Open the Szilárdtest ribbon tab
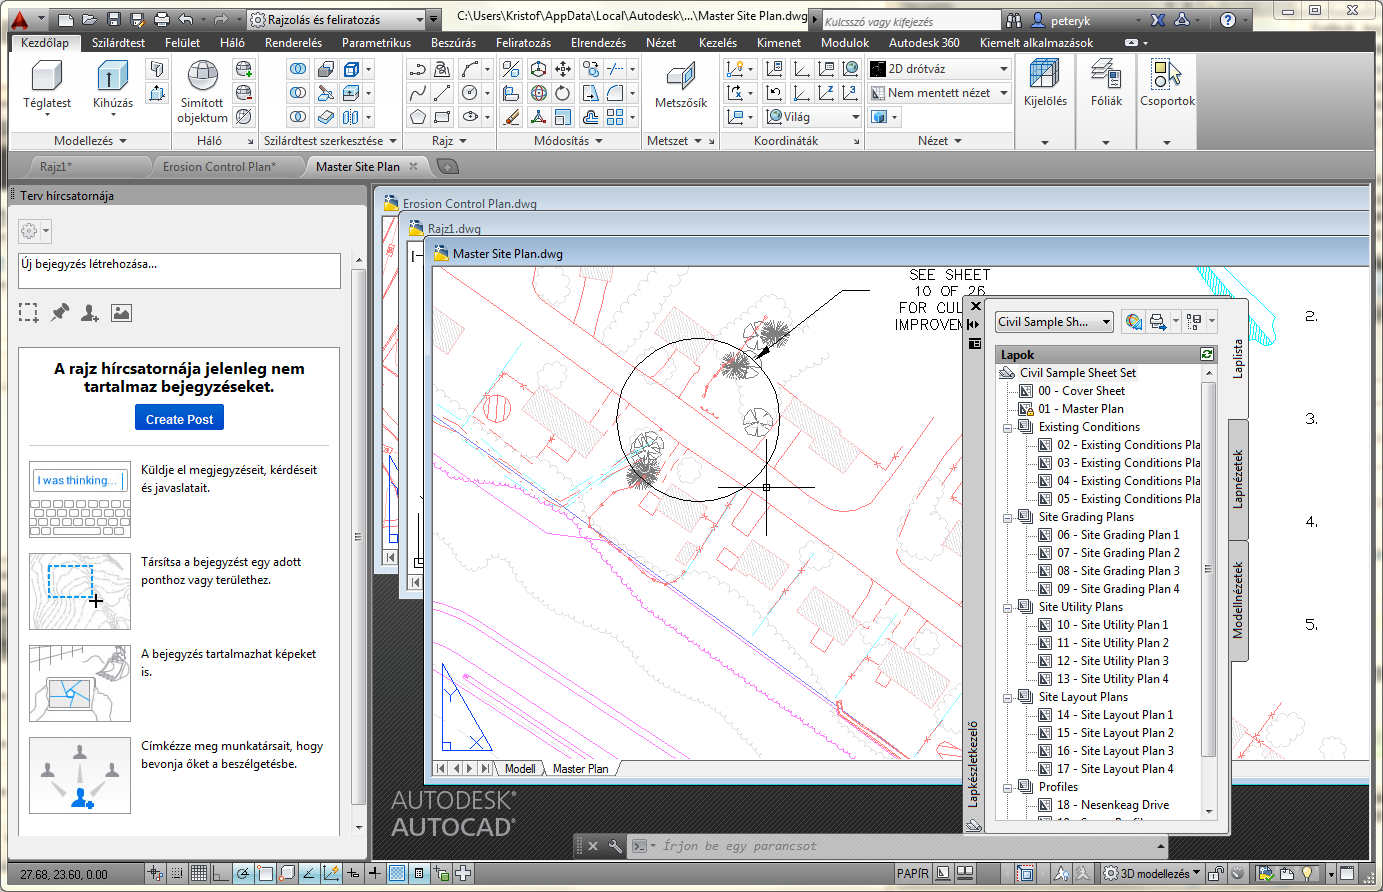The height and width of the screenshot is (892, 1383). [x=118, y=43]
